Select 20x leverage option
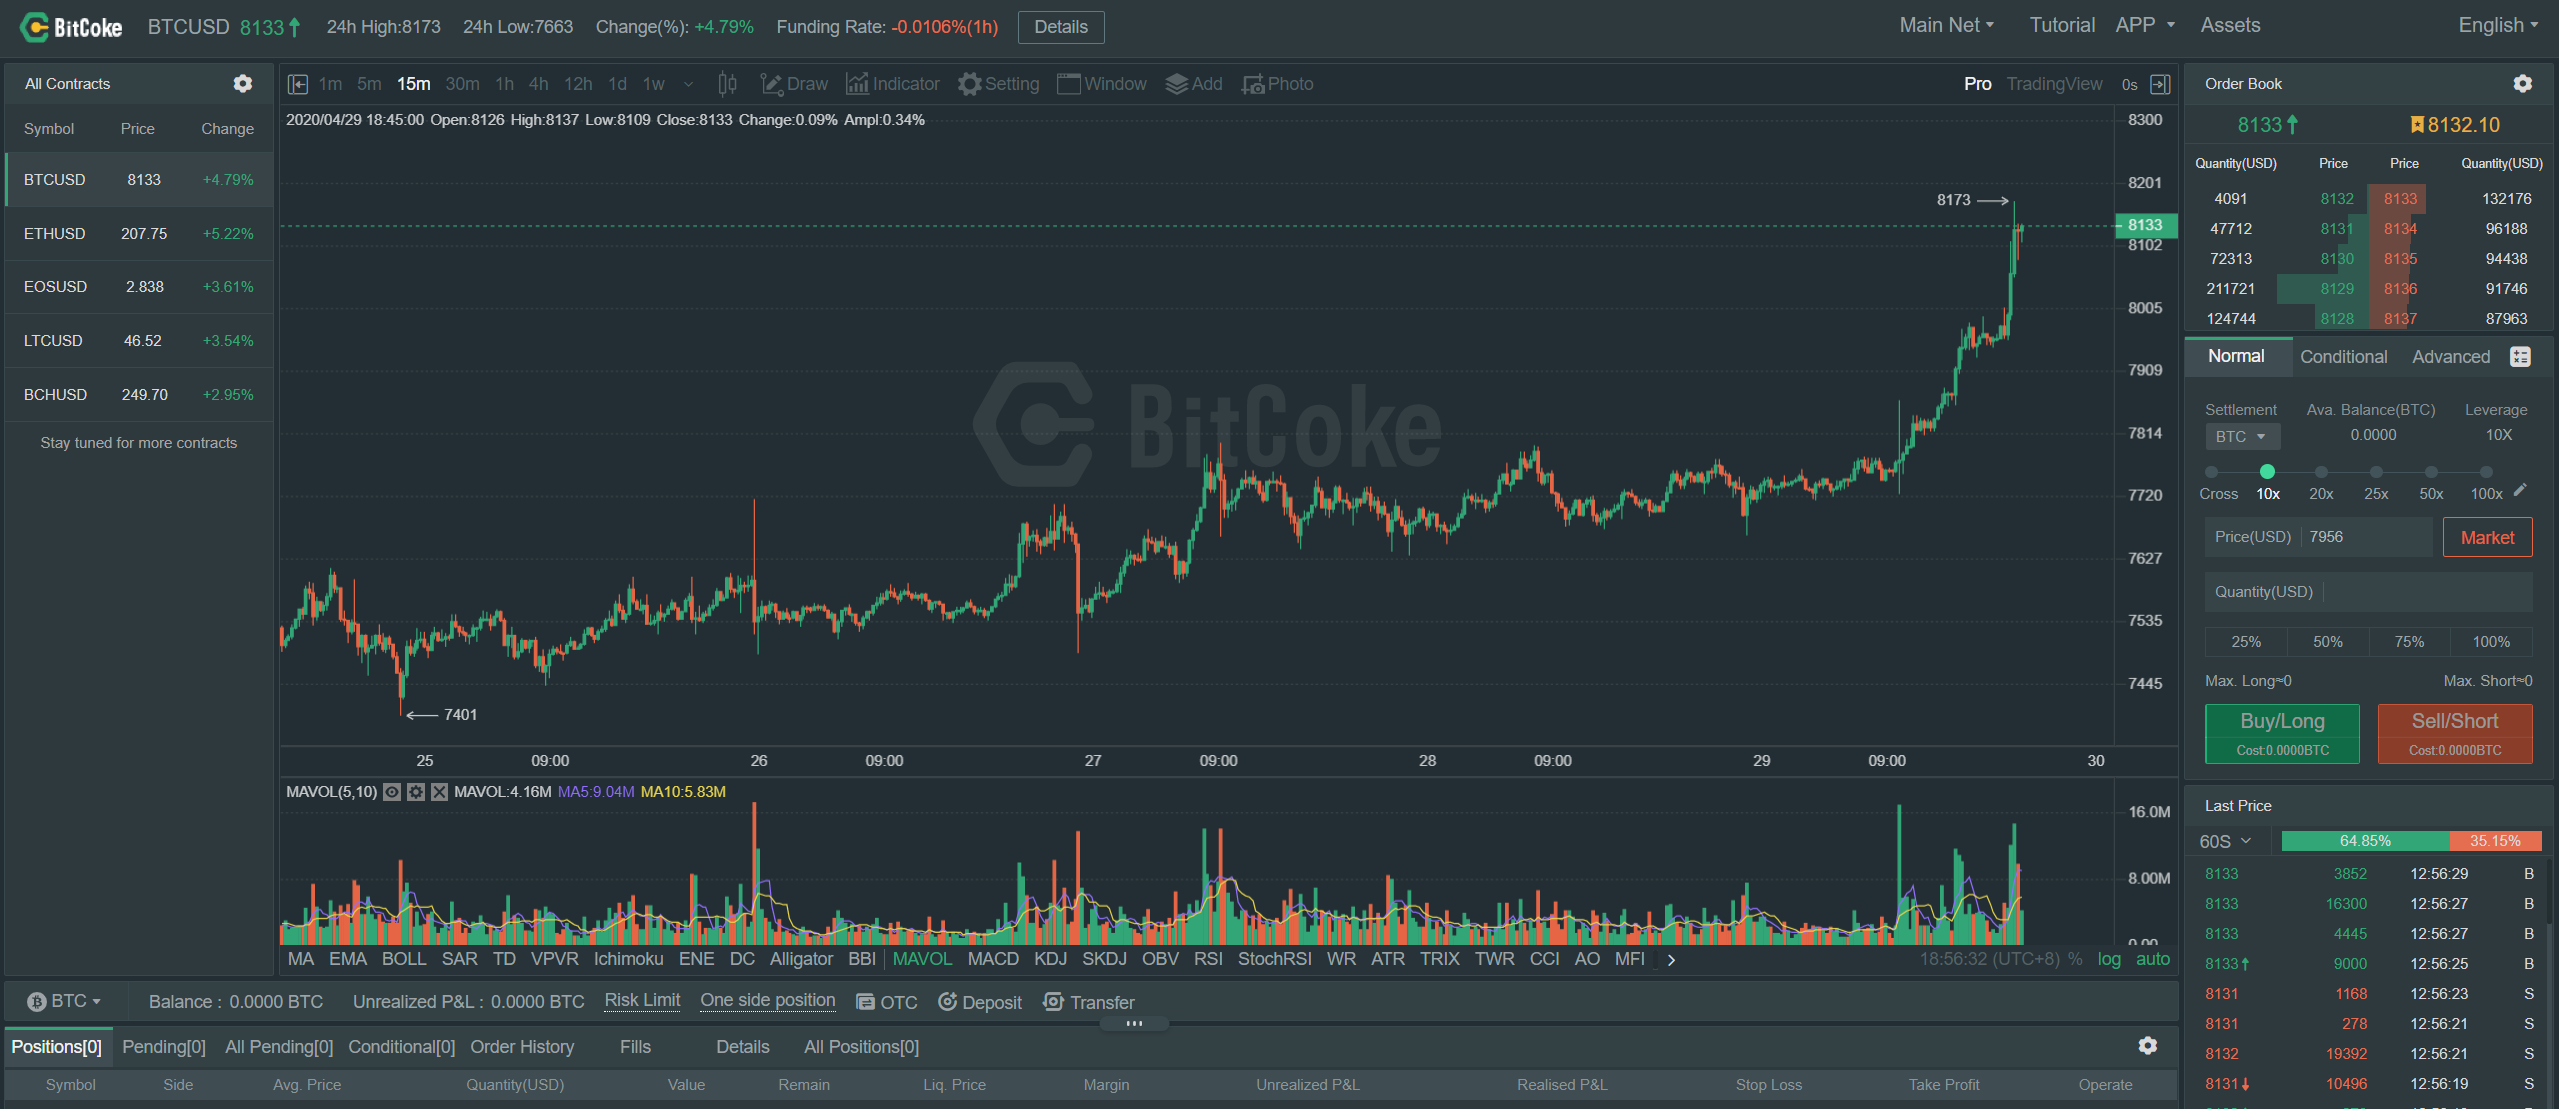The width and height of the screenshot is (2559, 1109). 2321,473
